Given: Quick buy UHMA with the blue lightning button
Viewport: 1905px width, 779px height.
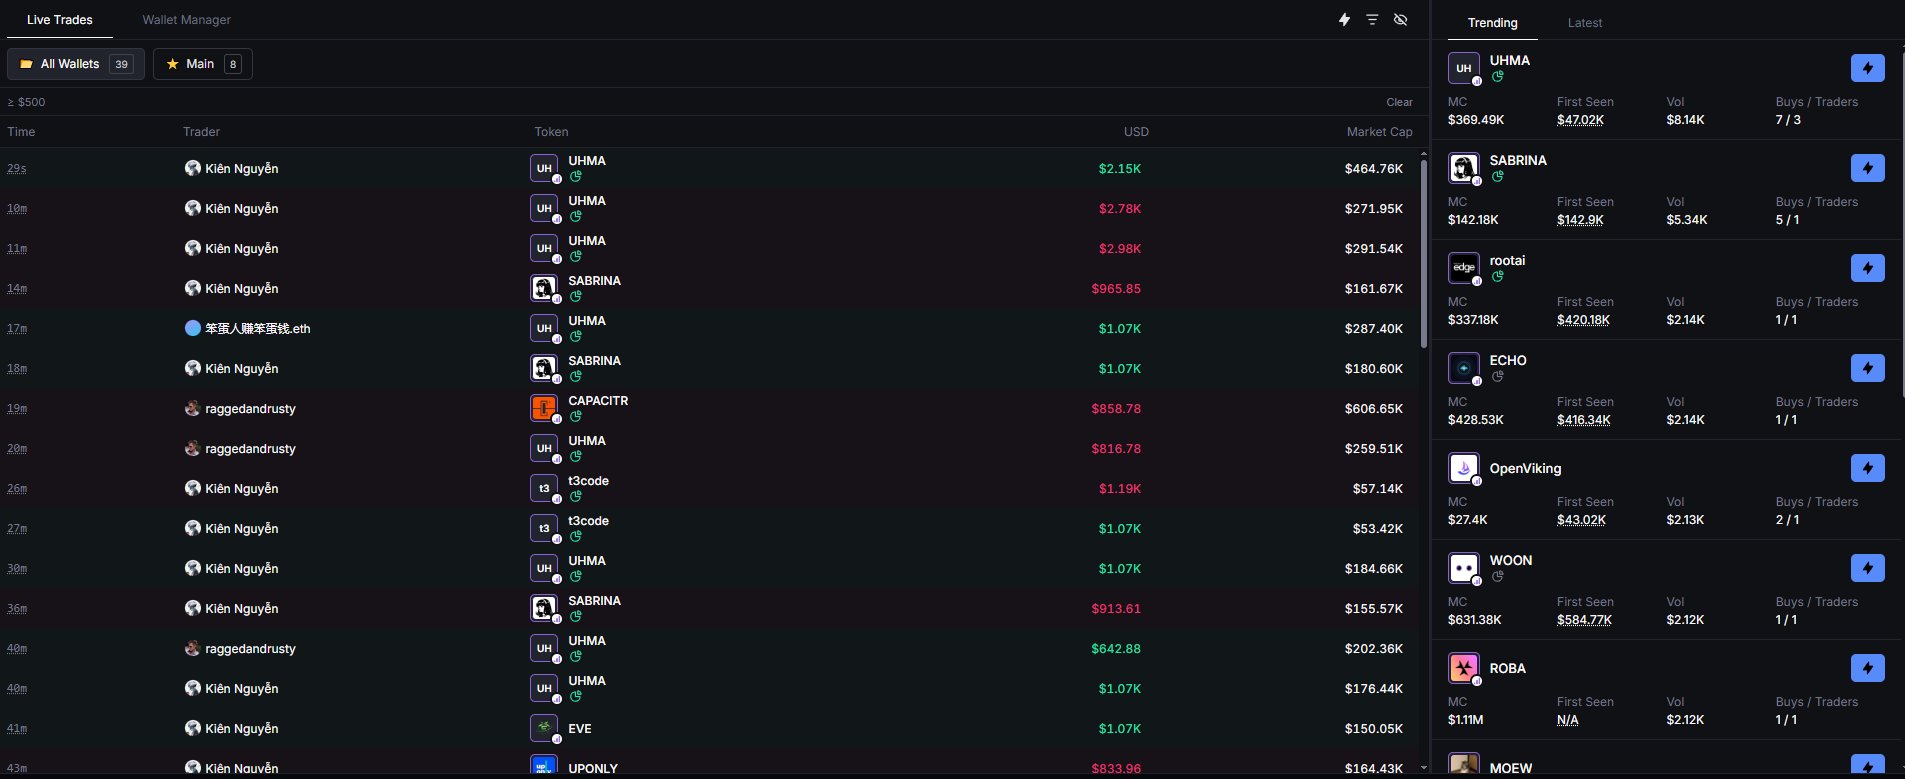Looking at the screenshot, I should click(1868, 68).
